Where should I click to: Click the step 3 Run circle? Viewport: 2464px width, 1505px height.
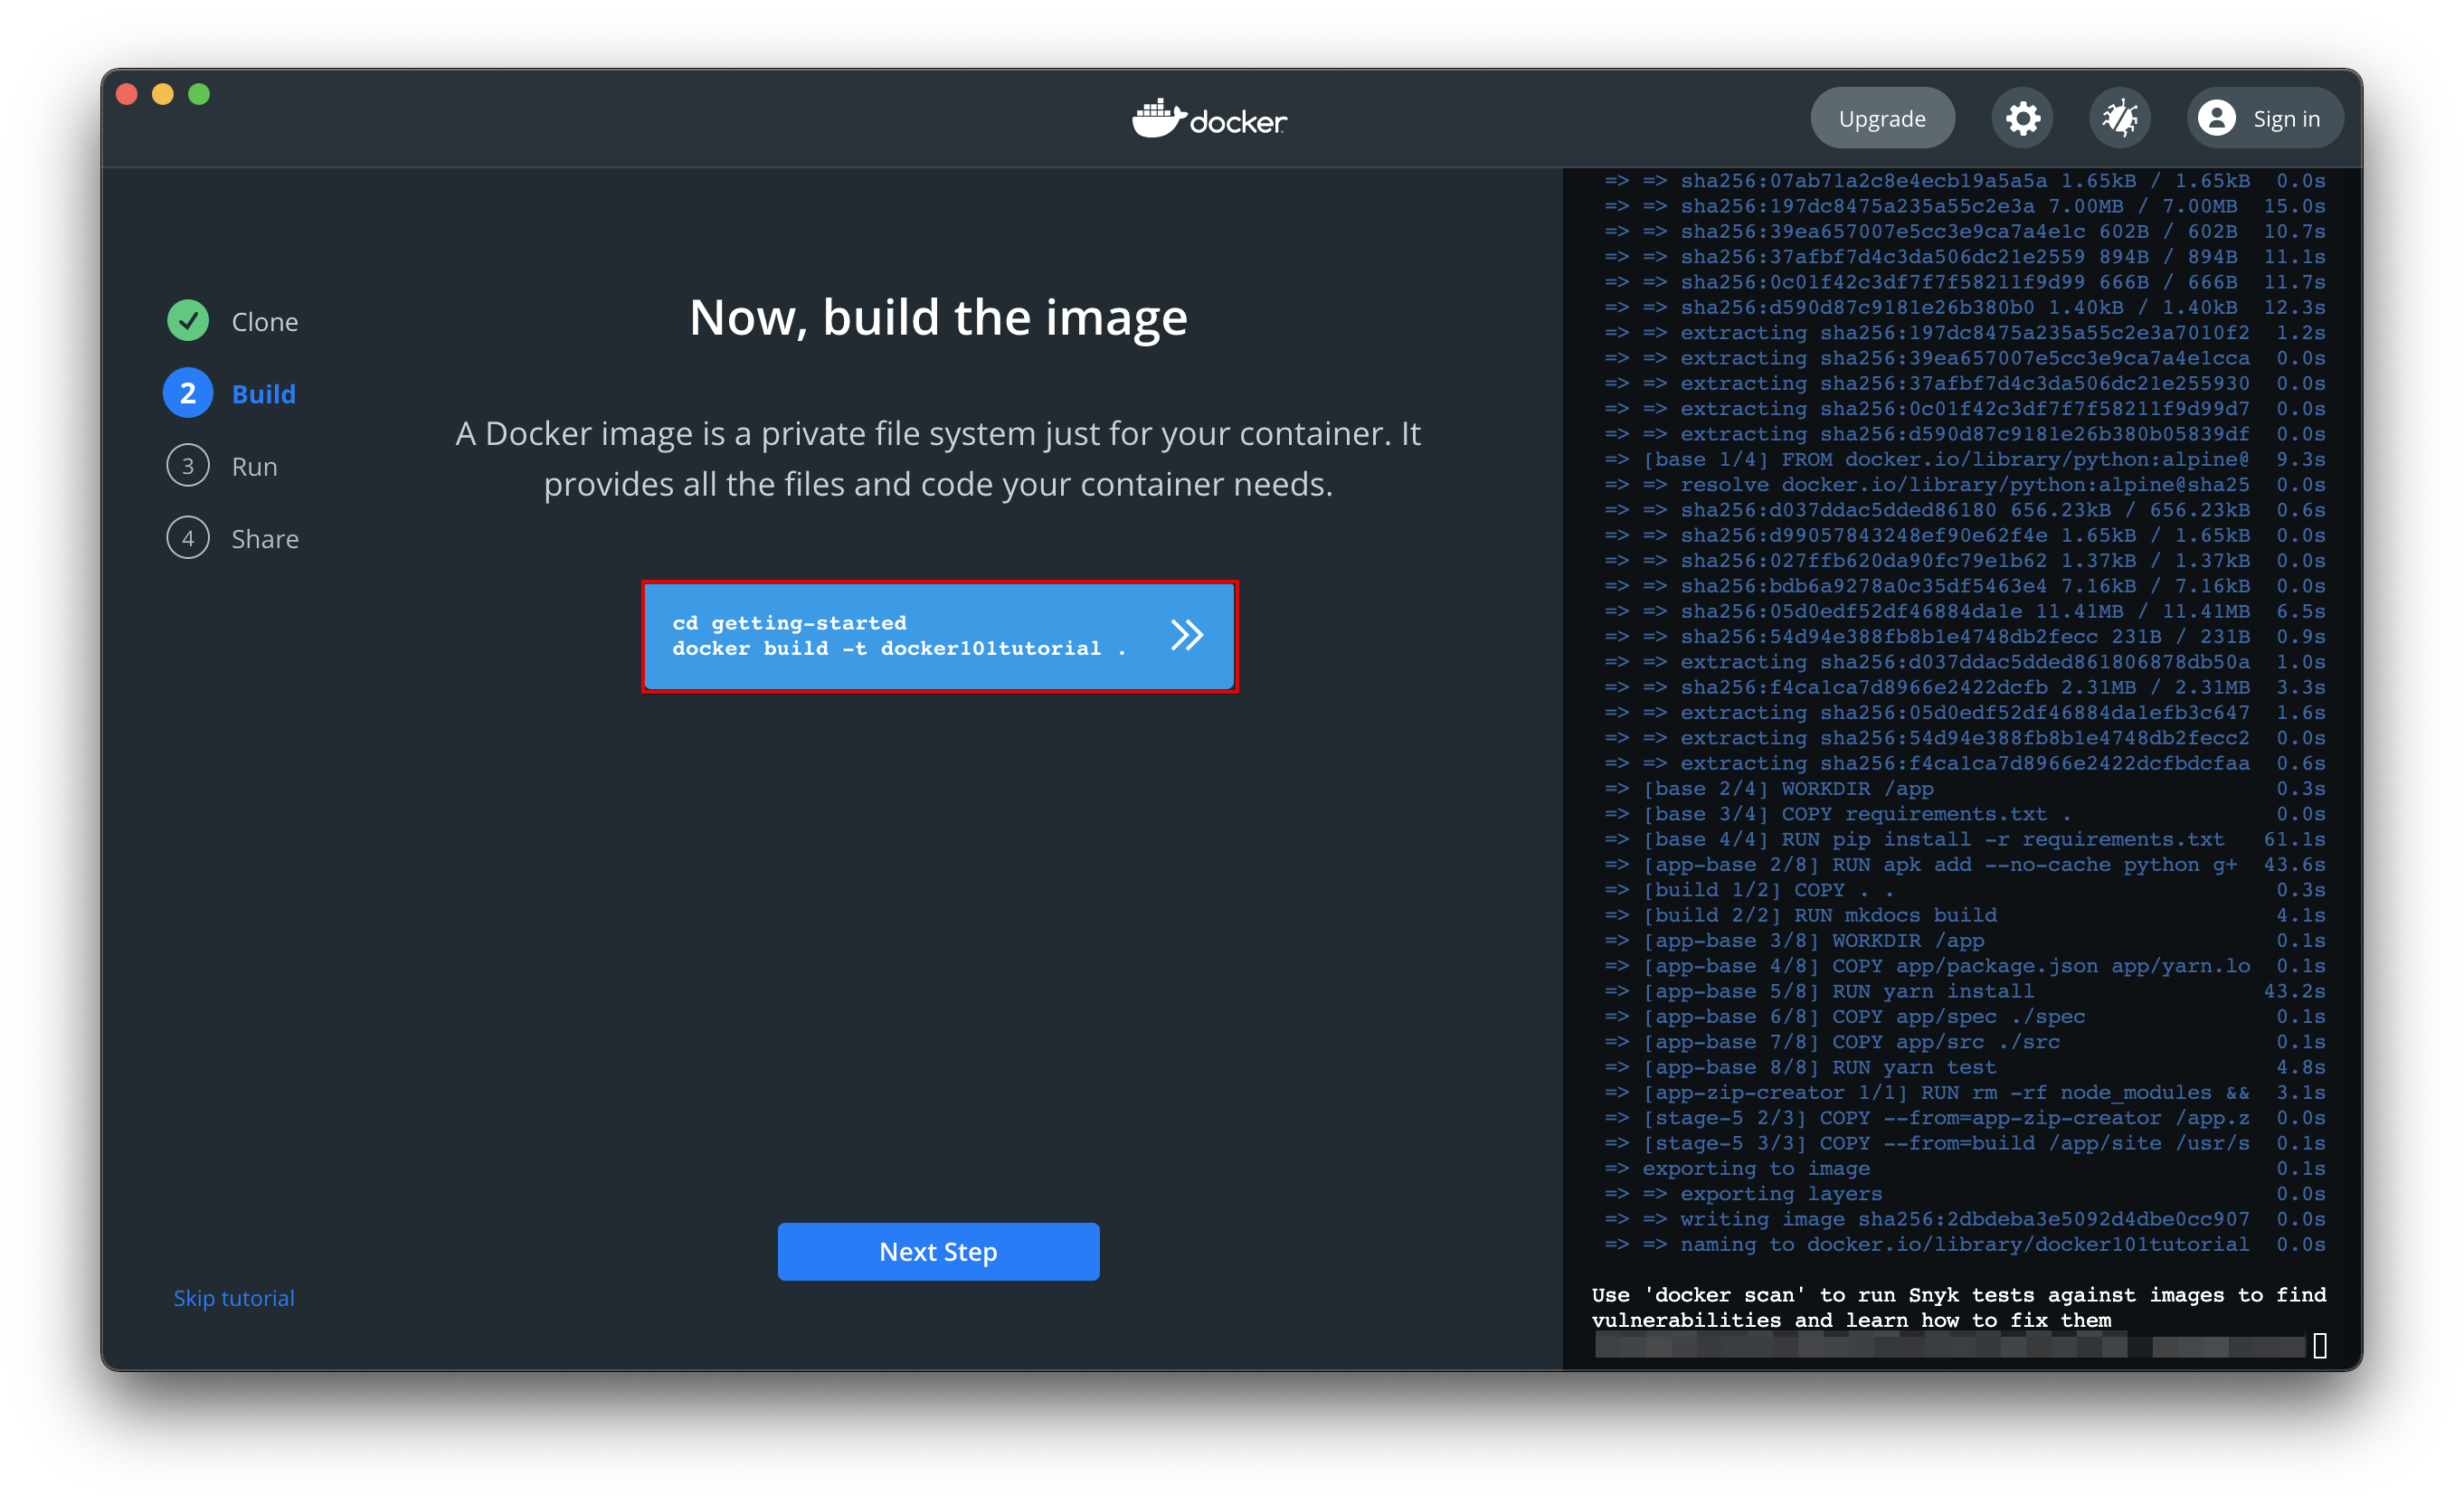188,466
